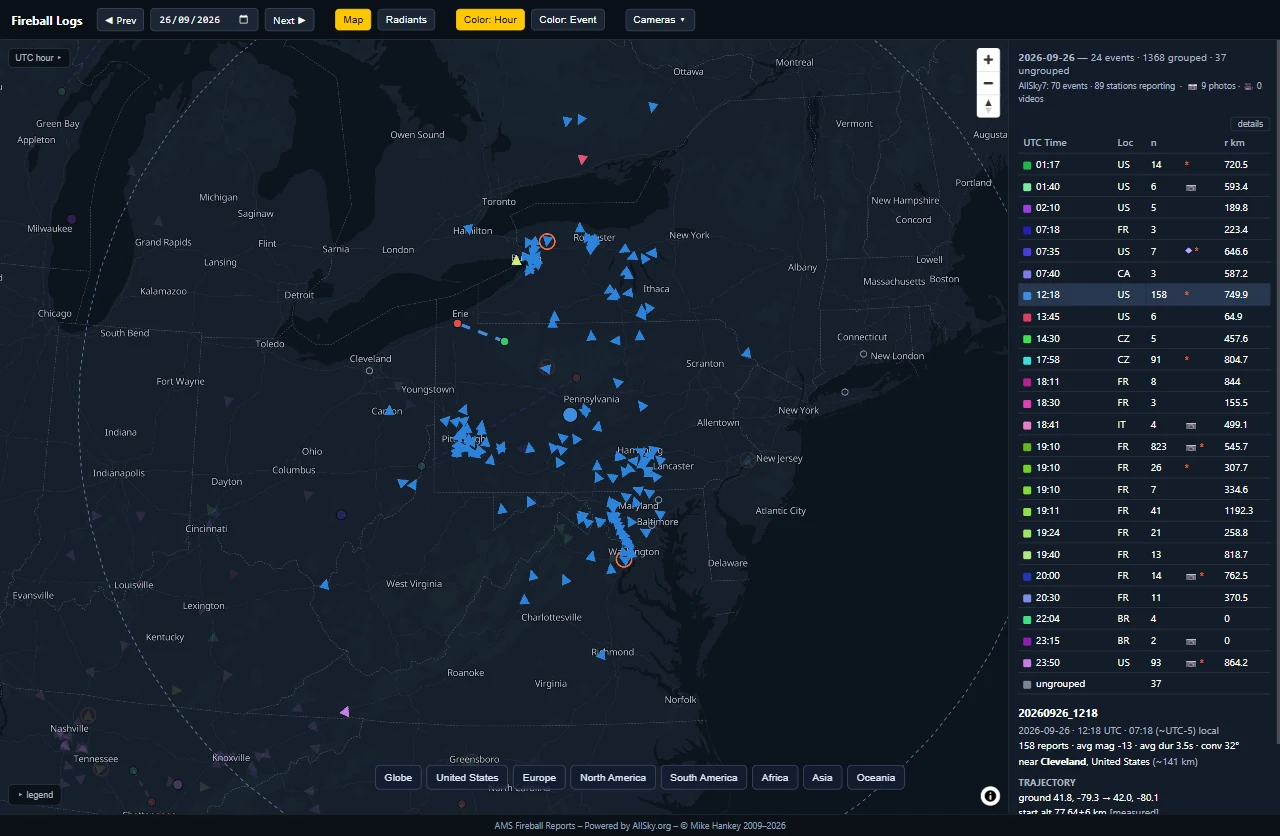
Task: Click the Fireball Logs title
Action: pyautogui.click(x=47, y=20)
